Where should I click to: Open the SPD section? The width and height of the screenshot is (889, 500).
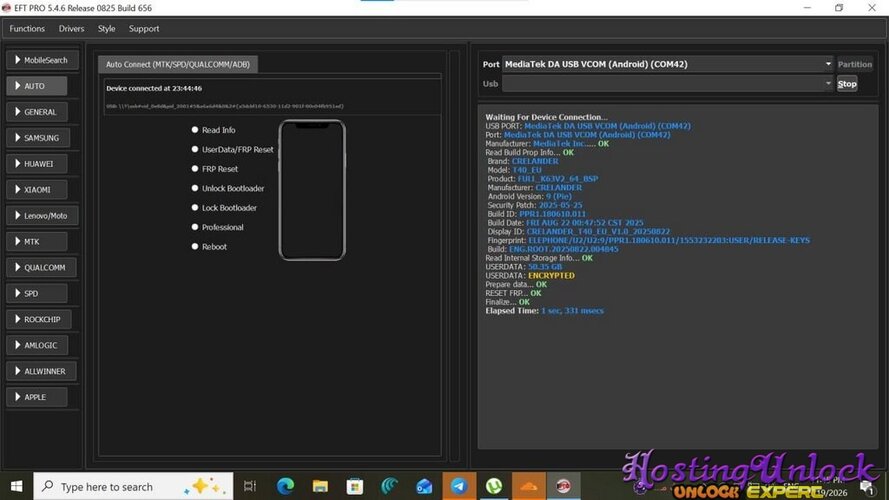point(37,294)
